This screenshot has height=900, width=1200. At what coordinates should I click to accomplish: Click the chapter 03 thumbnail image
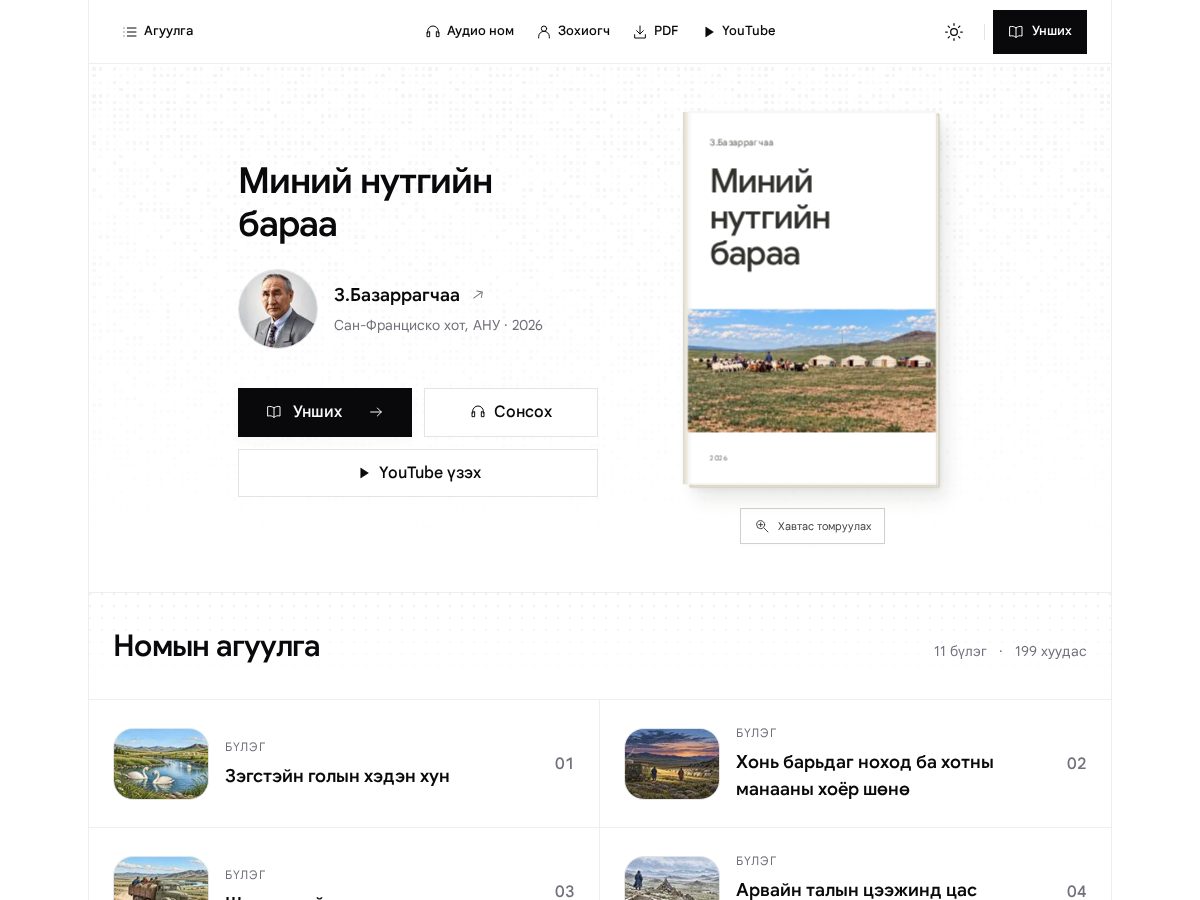point(161,878)
